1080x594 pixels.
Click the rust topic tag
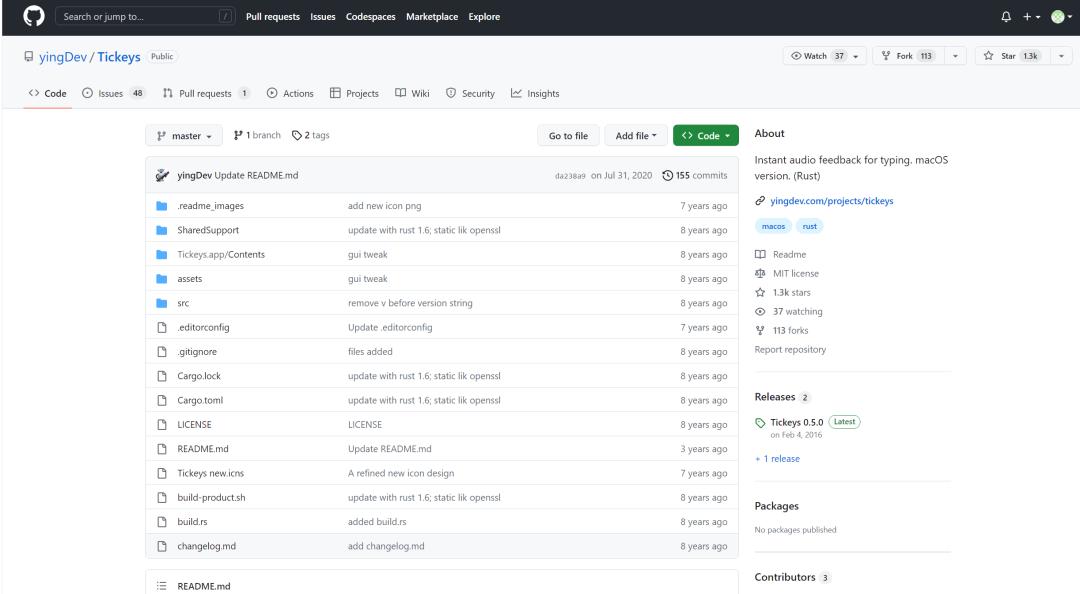808,227
